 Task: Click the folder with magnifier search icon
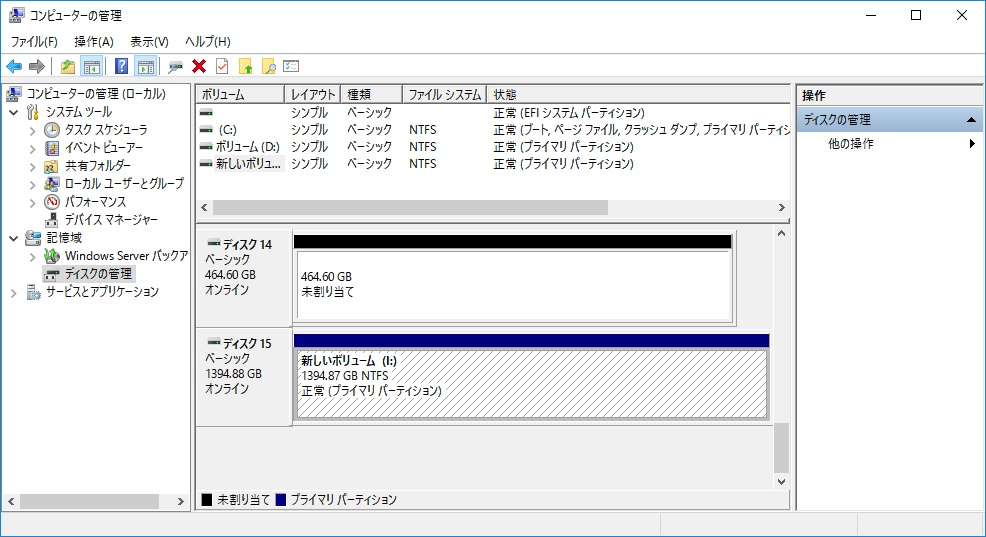[269, 66]
